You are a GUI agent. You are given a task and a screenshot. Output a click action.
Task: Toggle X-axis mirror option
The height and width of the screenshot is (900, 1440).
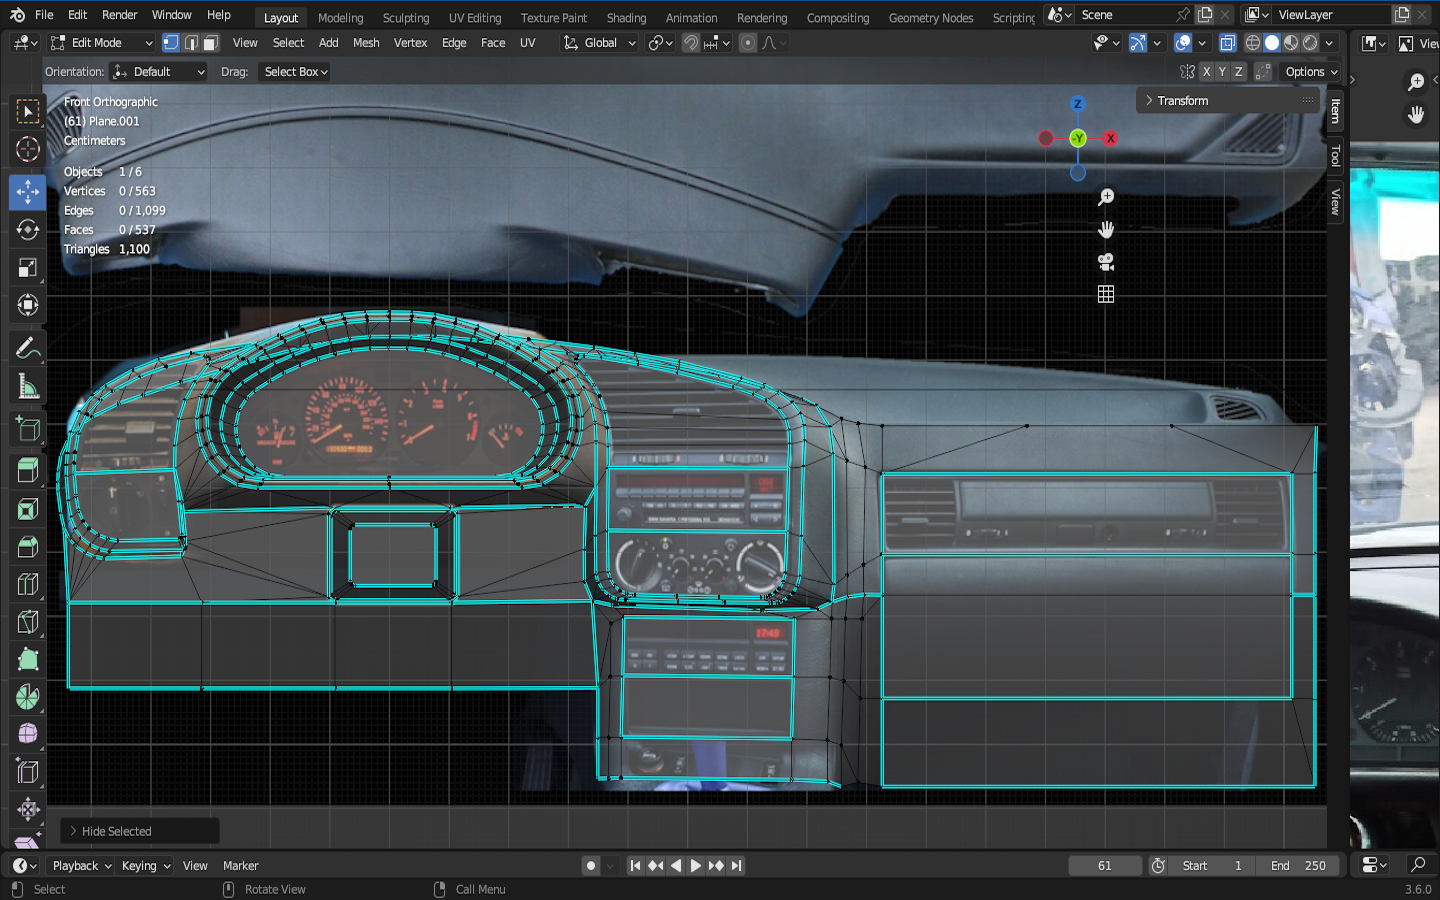click(1206, 72)
